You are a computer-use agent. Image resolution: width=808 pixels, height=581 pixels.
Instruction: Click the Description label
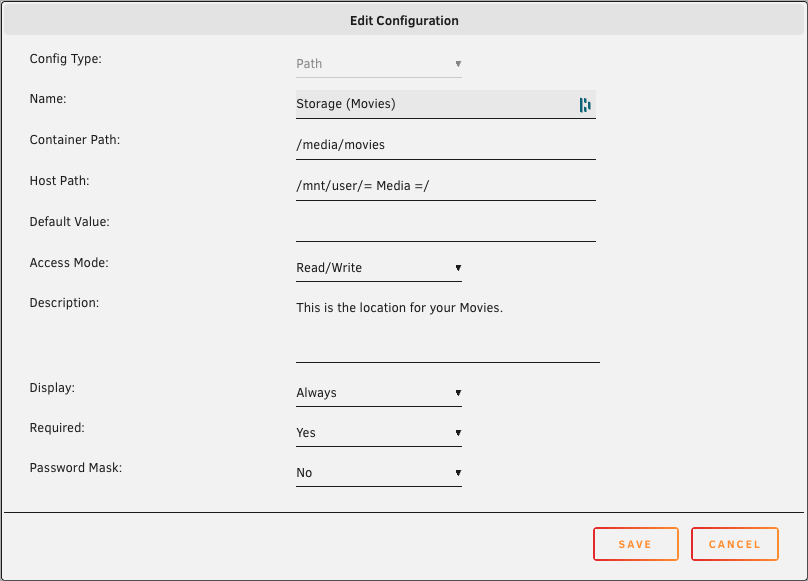click(64, 303)
